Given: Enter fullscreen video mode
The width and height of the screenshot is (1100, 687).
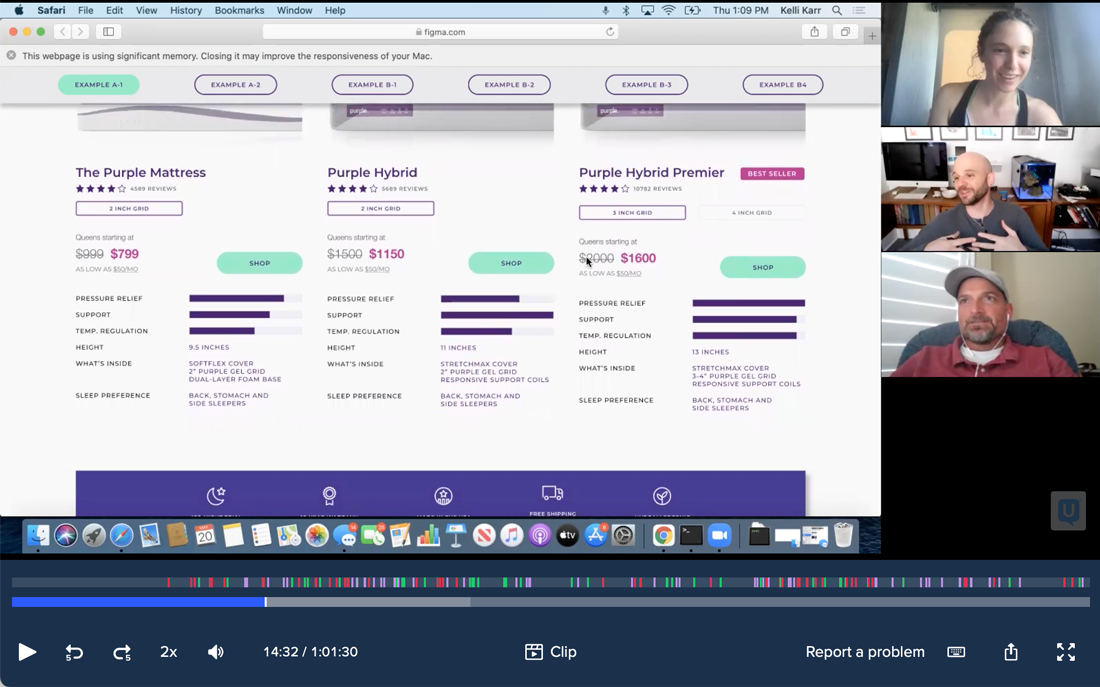Looking at the screenshot, I should [1066, 652].
